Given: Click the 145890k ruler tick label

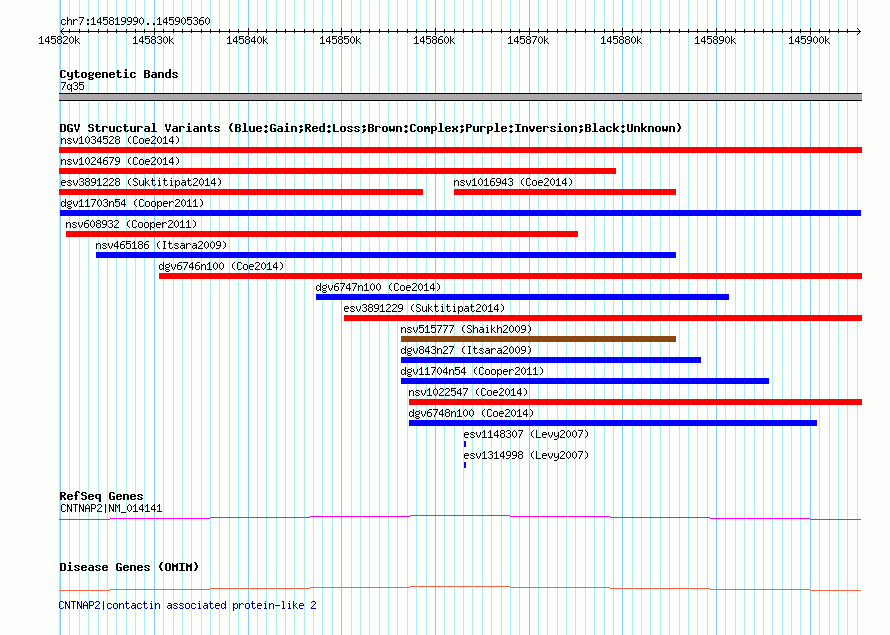Looking at the screenshot, I should 715,40.
